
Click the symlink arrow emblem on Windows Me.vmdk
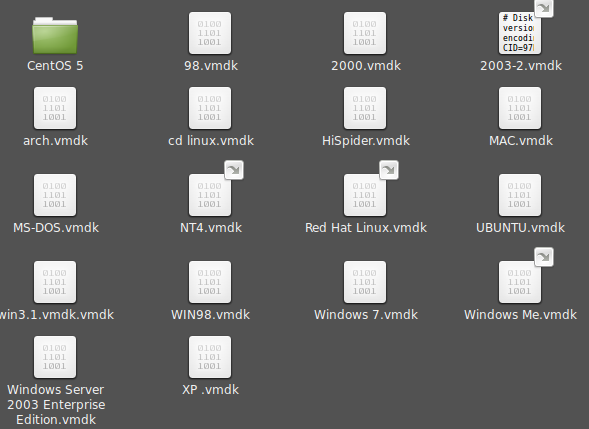[544, 257]
